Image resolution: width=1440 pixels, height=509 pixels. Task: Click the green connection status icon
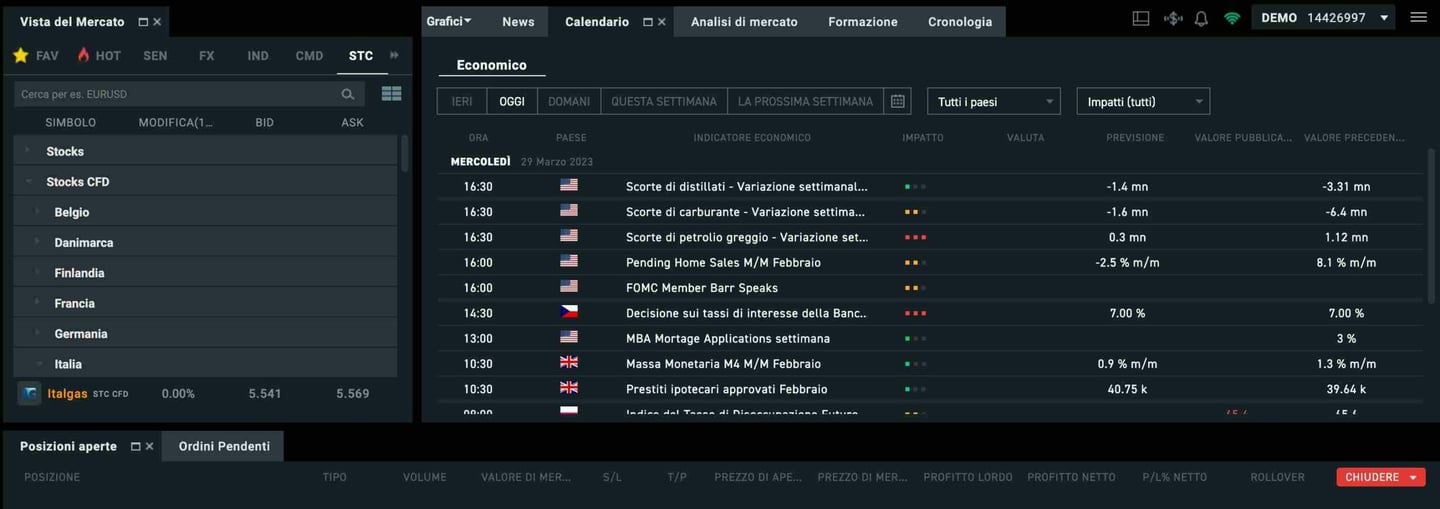click(1231, 18)
